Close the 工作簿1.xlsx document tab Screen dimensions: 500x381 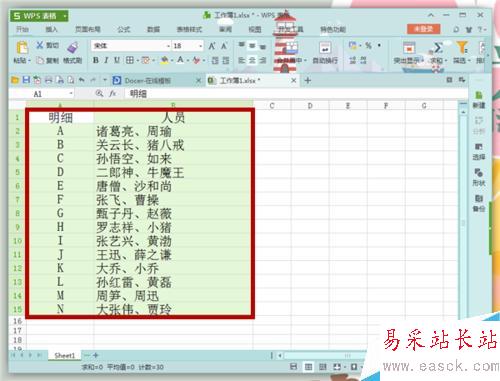293,80
